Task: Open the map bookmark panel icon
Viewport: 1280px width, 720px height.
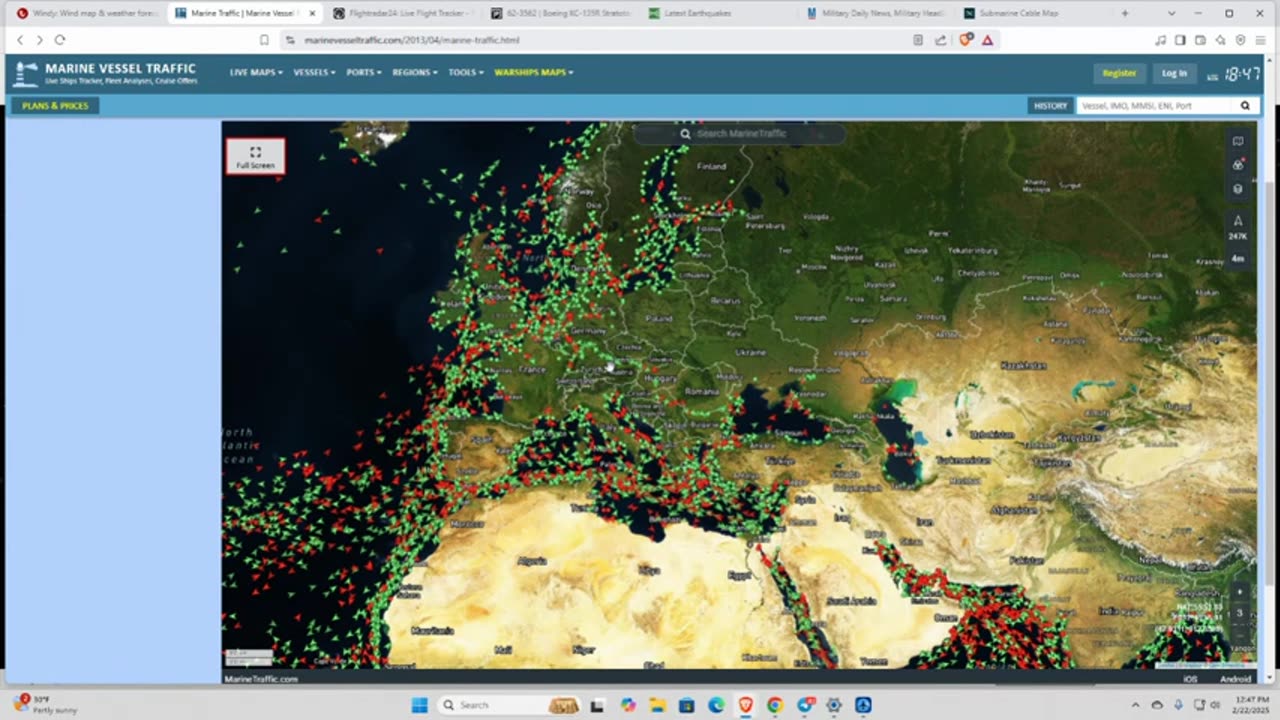Action: [1238, 141]
